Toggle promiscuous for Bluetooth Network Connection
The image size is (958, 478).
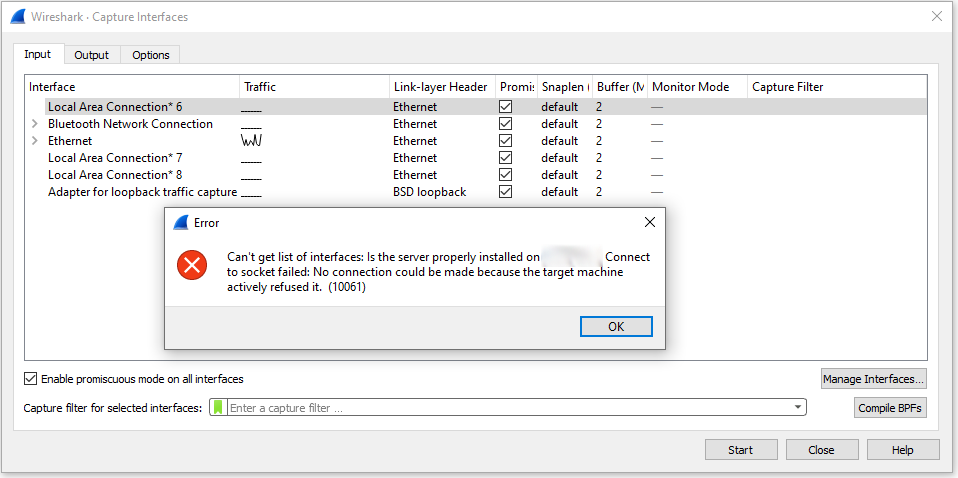click(505, 123)
